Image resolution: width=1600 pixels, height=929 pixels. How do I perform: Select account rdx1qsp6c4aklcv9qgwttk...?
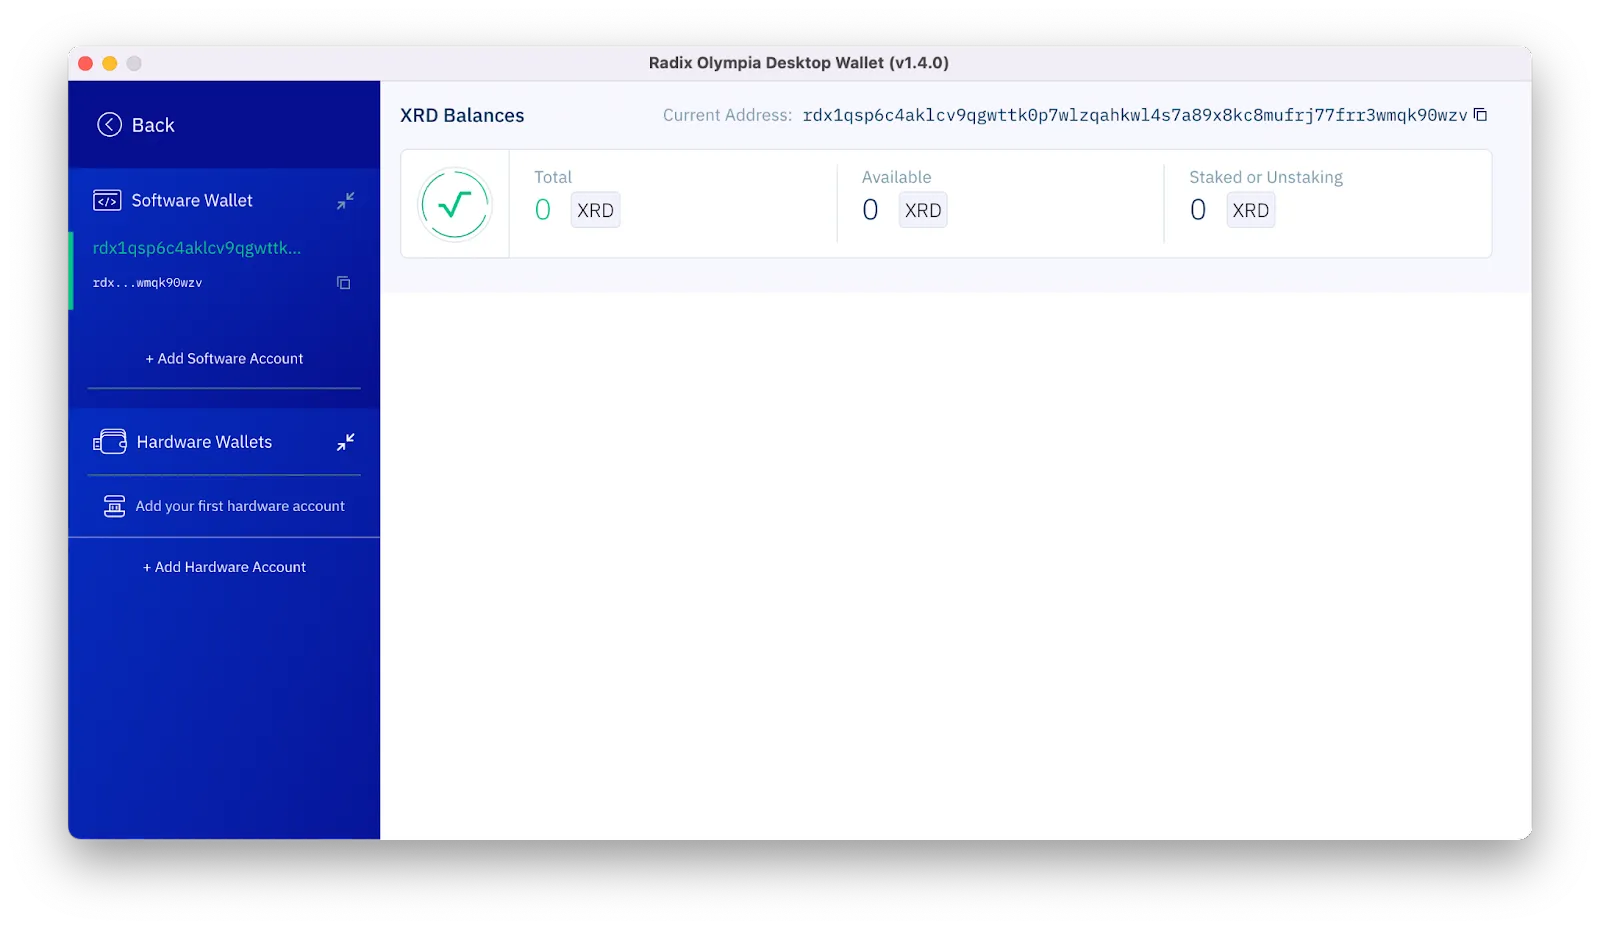click(197, 248)
